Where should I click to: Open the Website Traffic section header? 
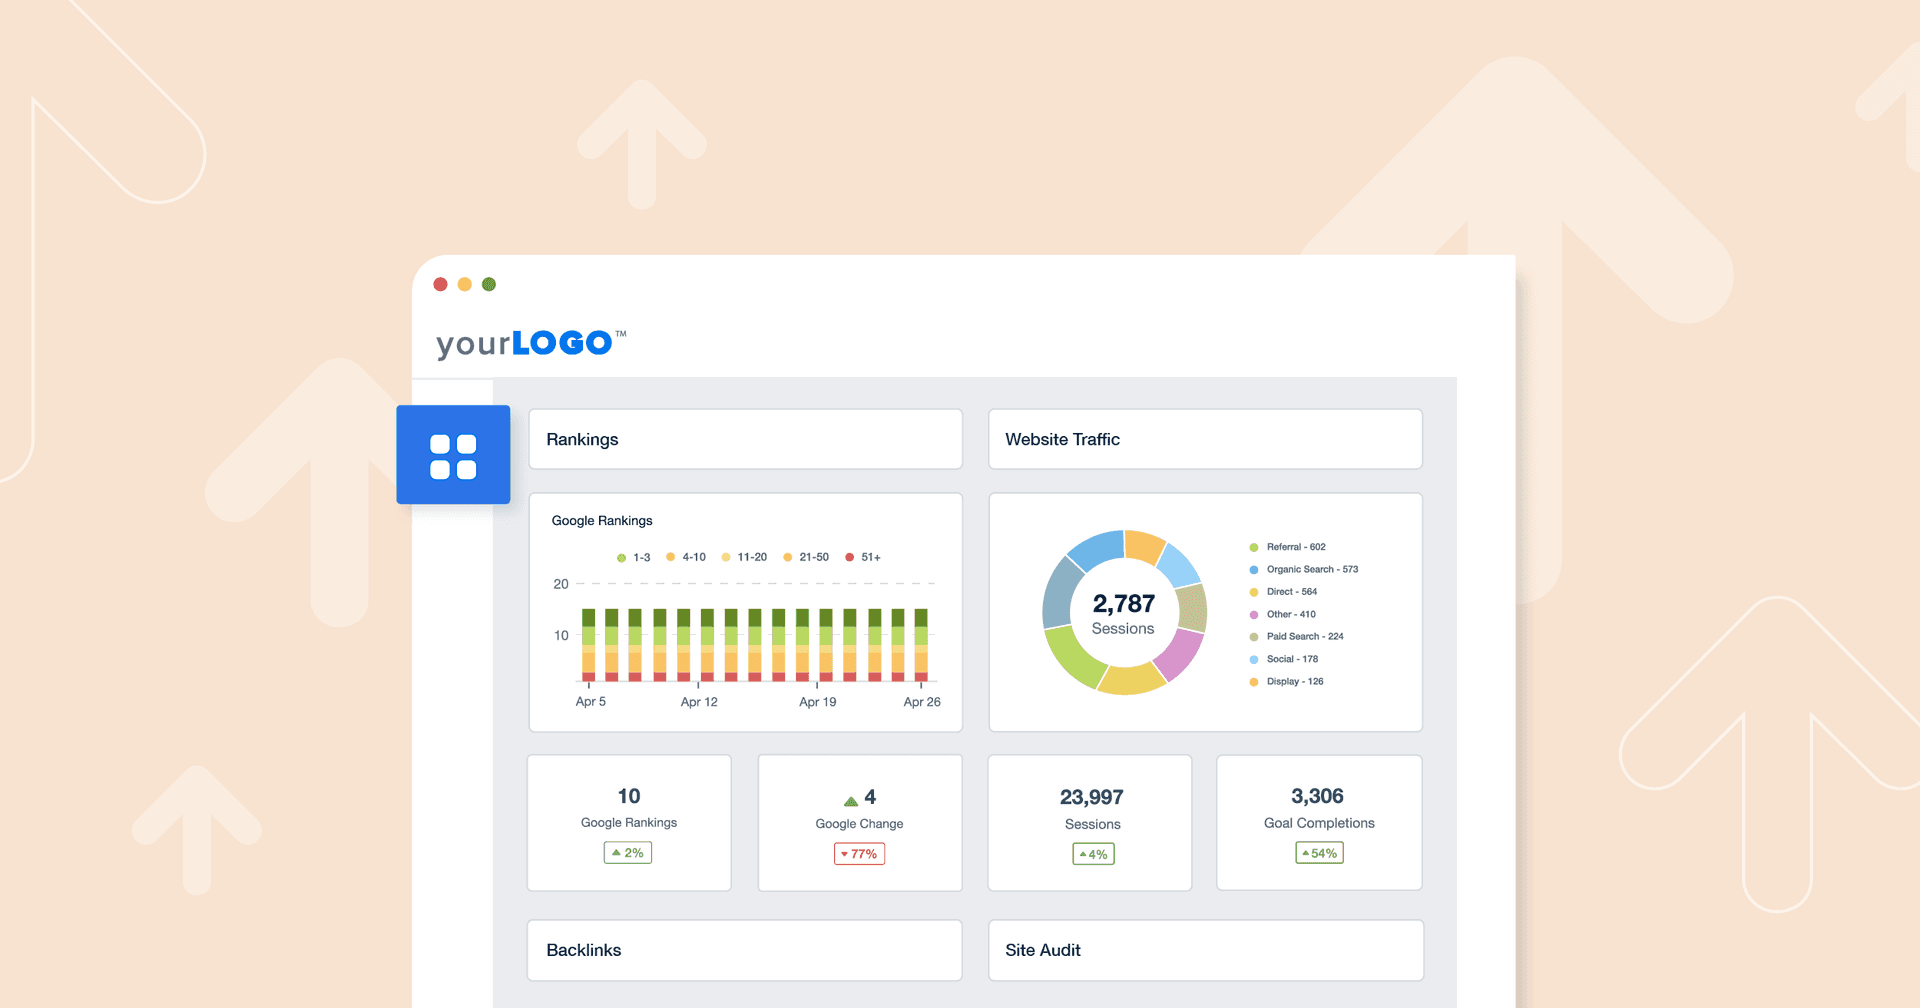1205,439
